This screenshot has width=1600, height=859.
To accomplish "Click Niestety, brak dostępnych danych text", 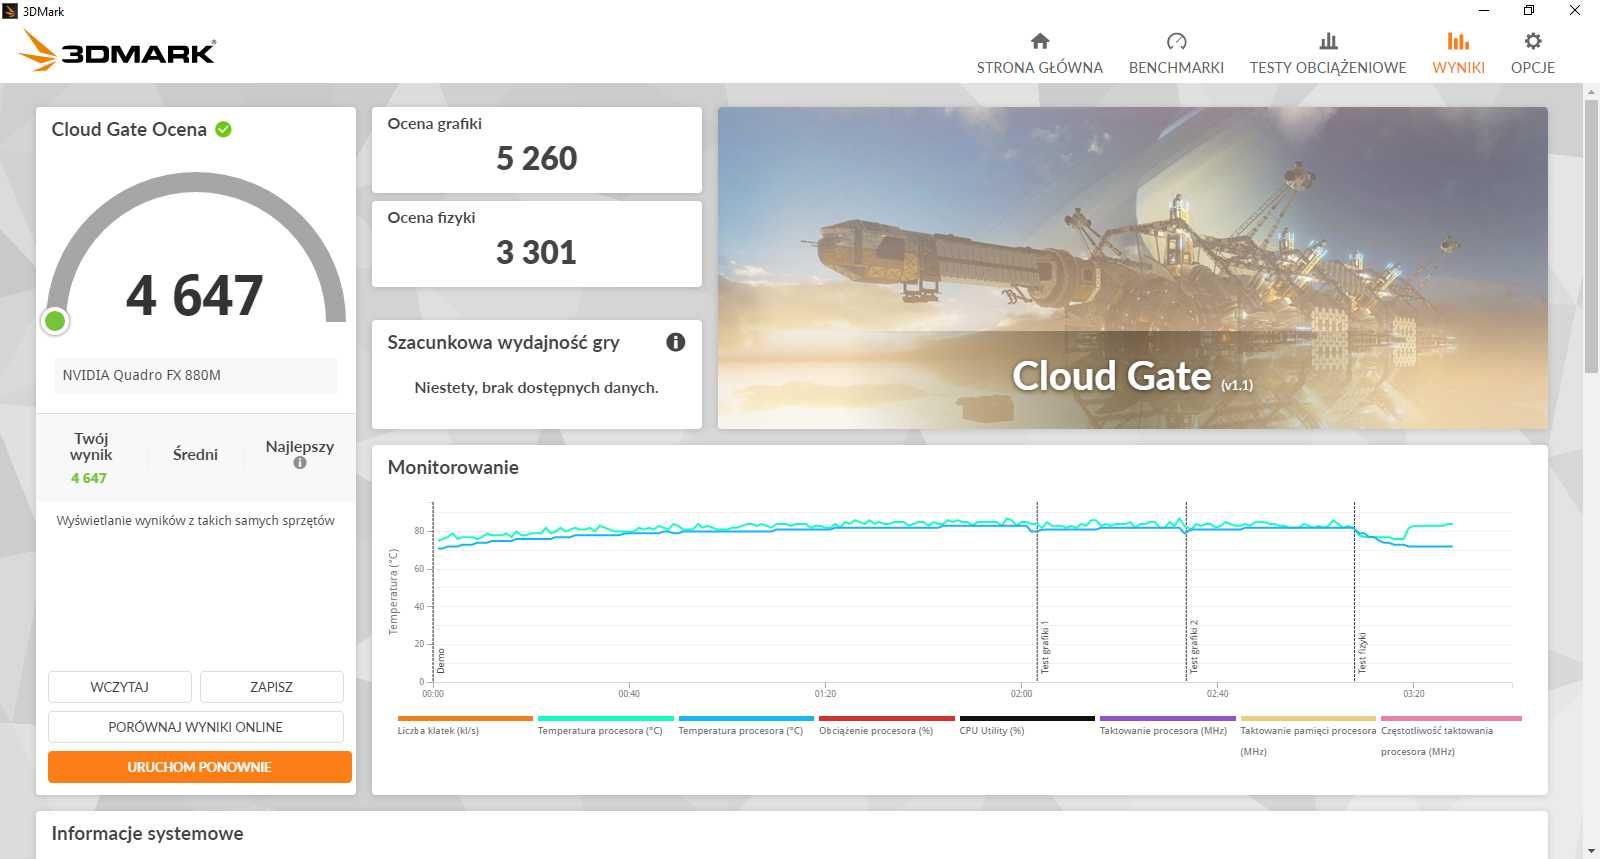I will [537, 388].
